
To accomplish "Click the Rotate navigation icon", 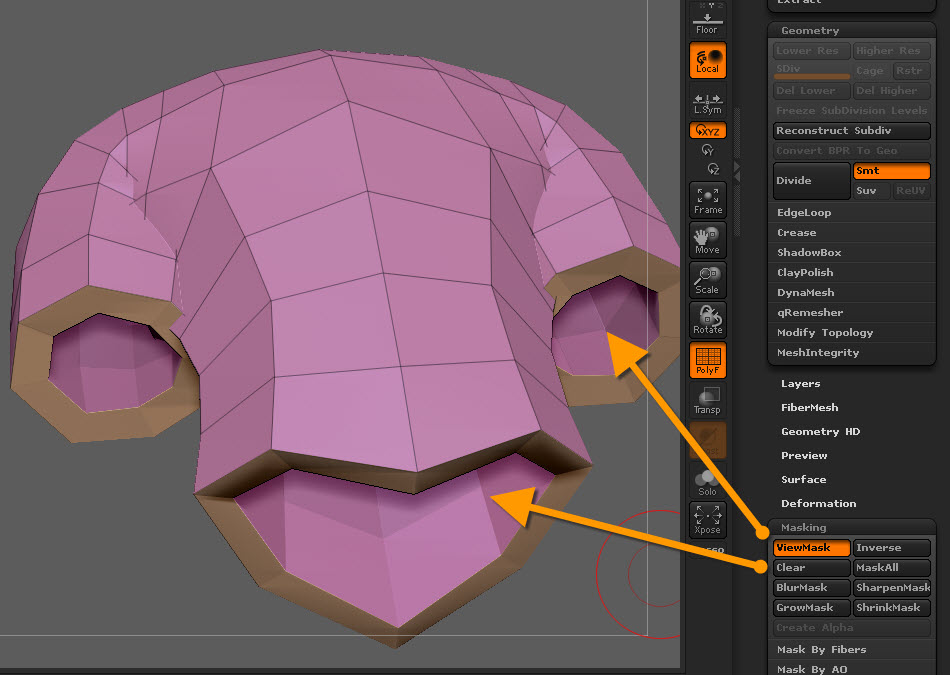I will tap(707, 320).
